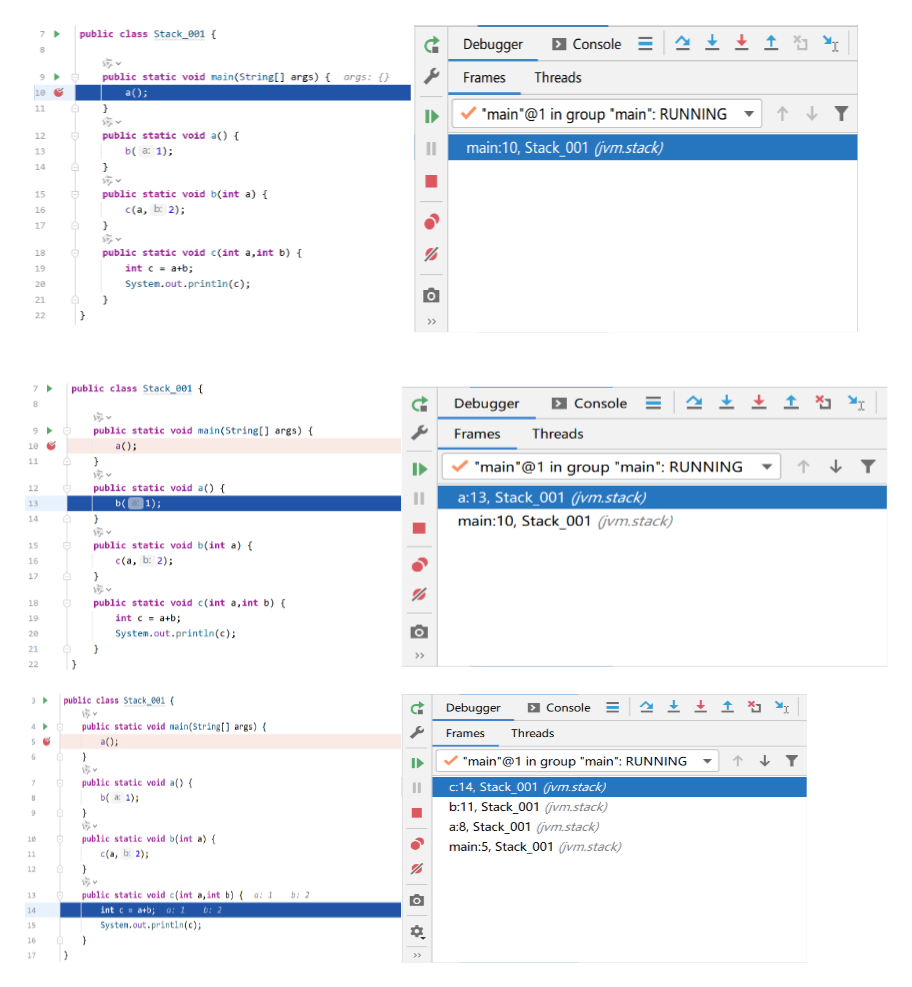Open Console tab in debugger showing only main:10 frame
This screenshot has width=912, height=987.
coord(586,44)
